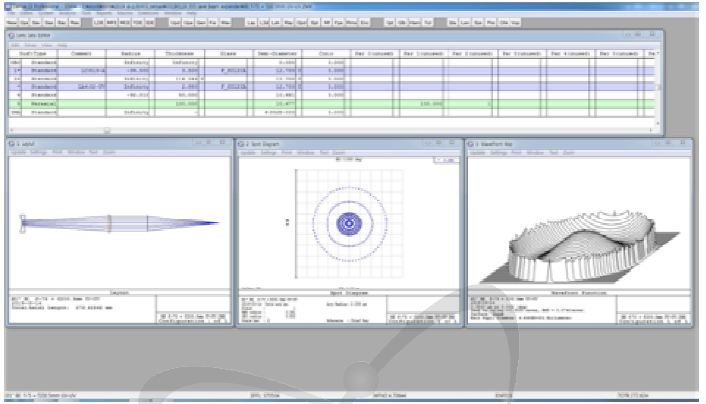
Task: Open the Analysis menu
Action: point(68,14)
